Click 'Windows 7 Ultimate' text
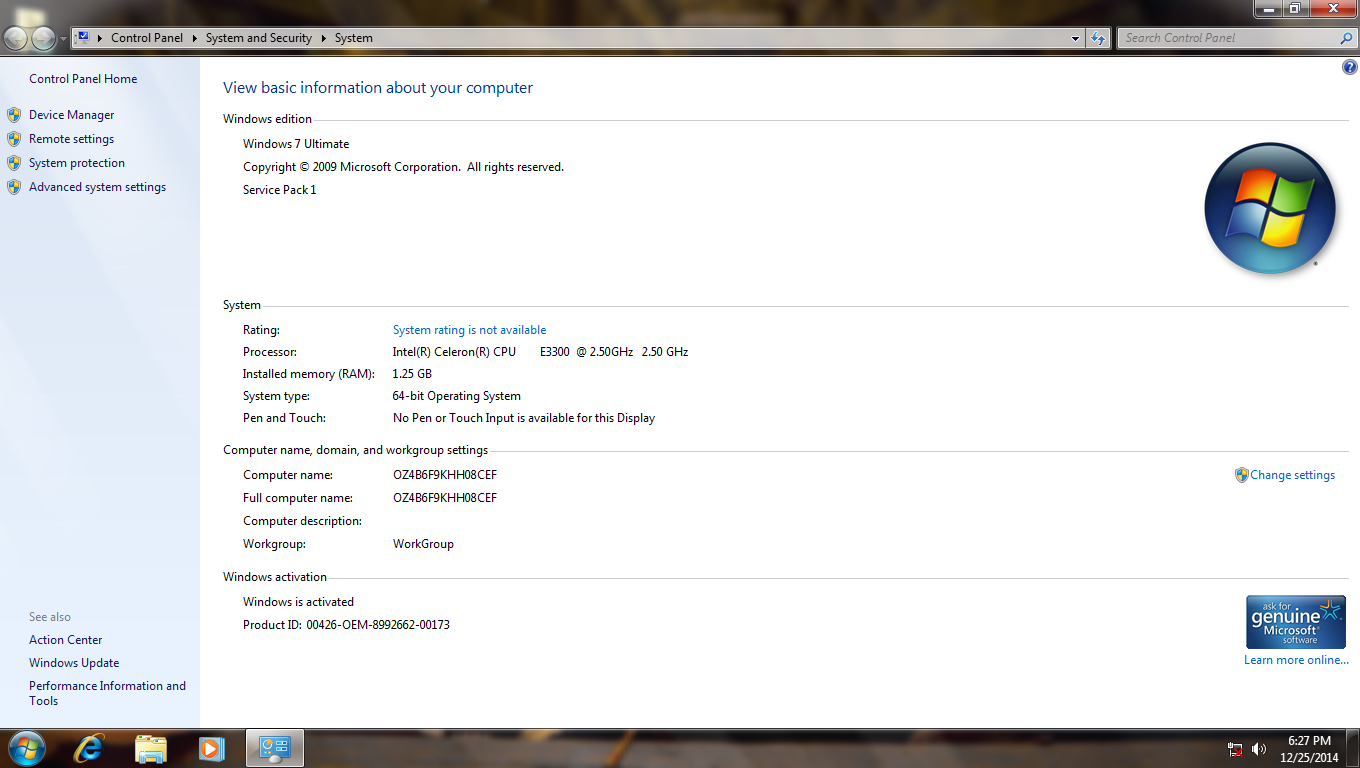 pyautogui.click(x=296, y=144)
